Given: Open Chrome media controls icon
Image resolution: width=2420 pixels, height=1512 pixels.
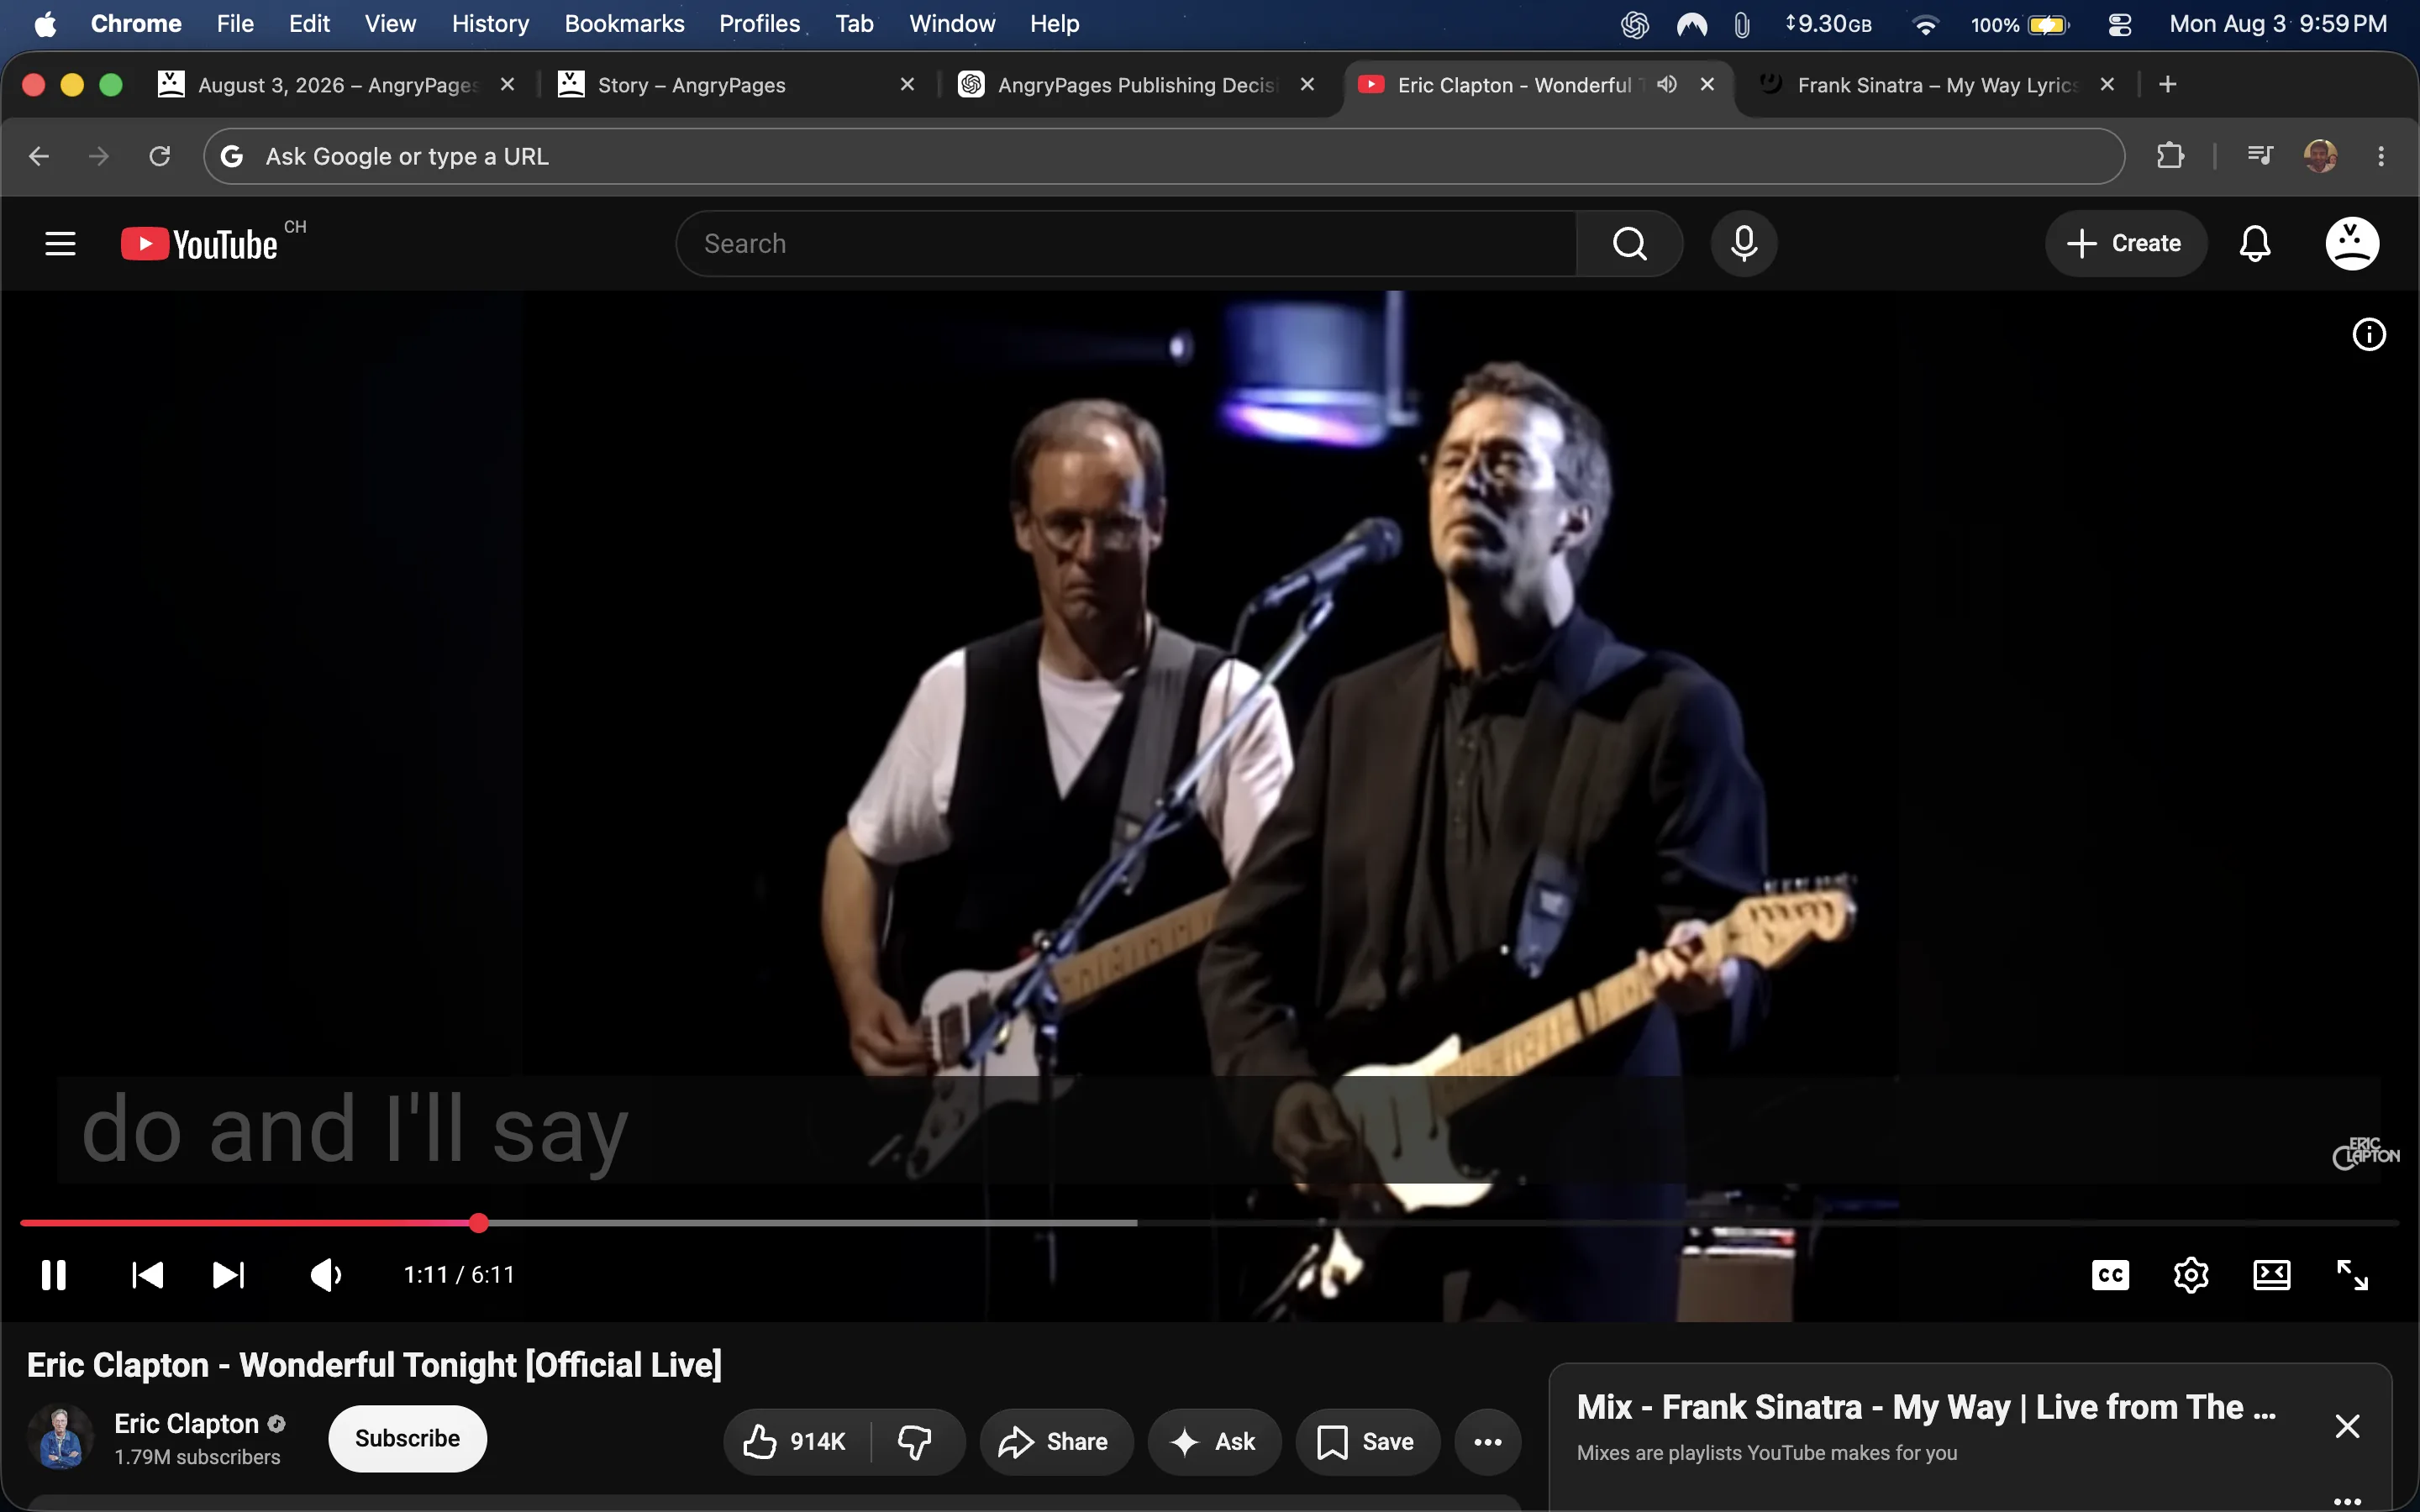Looking at the screenshot, I should pos(2260,156).
